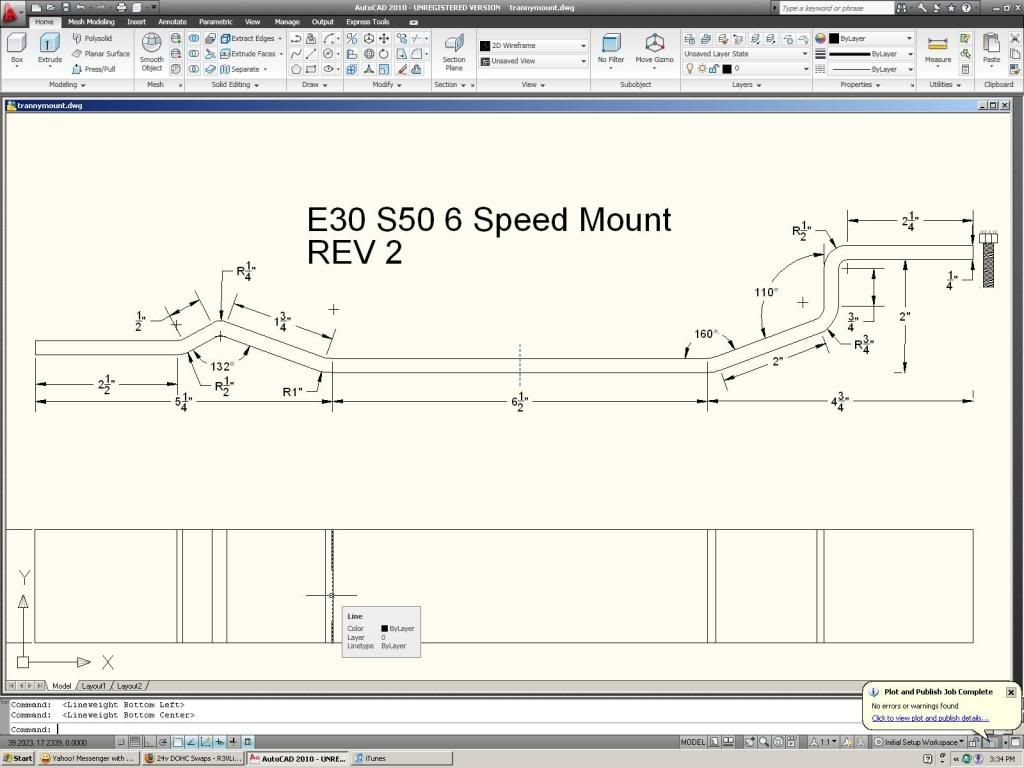Click the Paste clipboard icon

[x=991, y=49]
